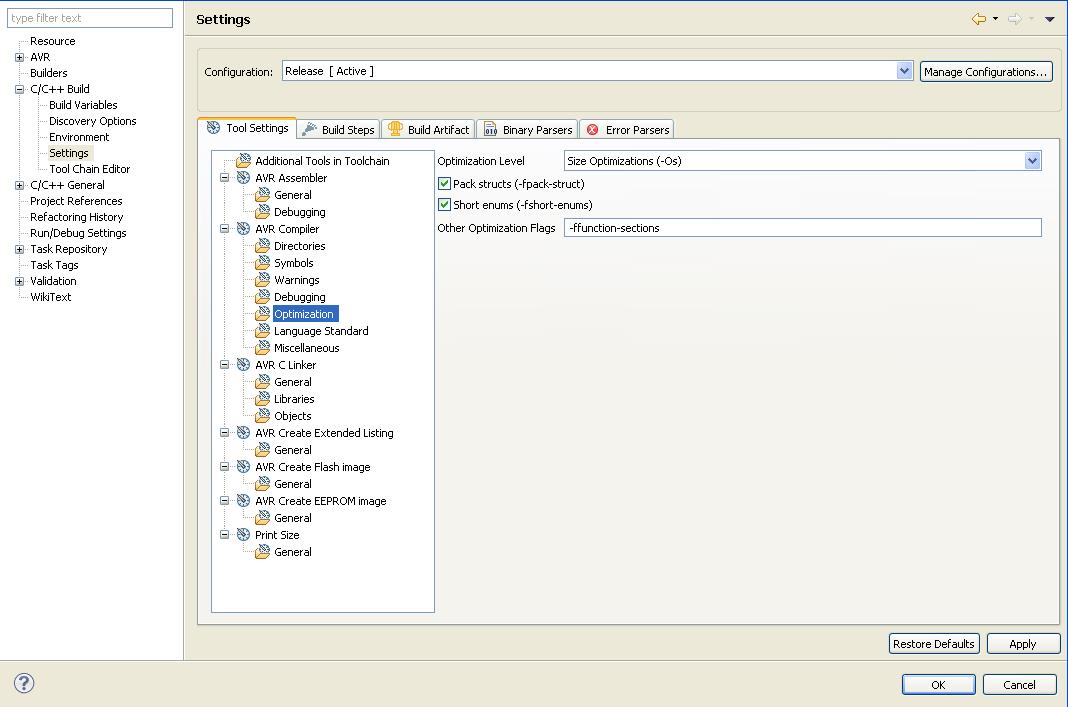The height and width of the screenshot is (707, 1068).
Task: Click the AVR Compiler tool icon
Action: tap(243, 229)
